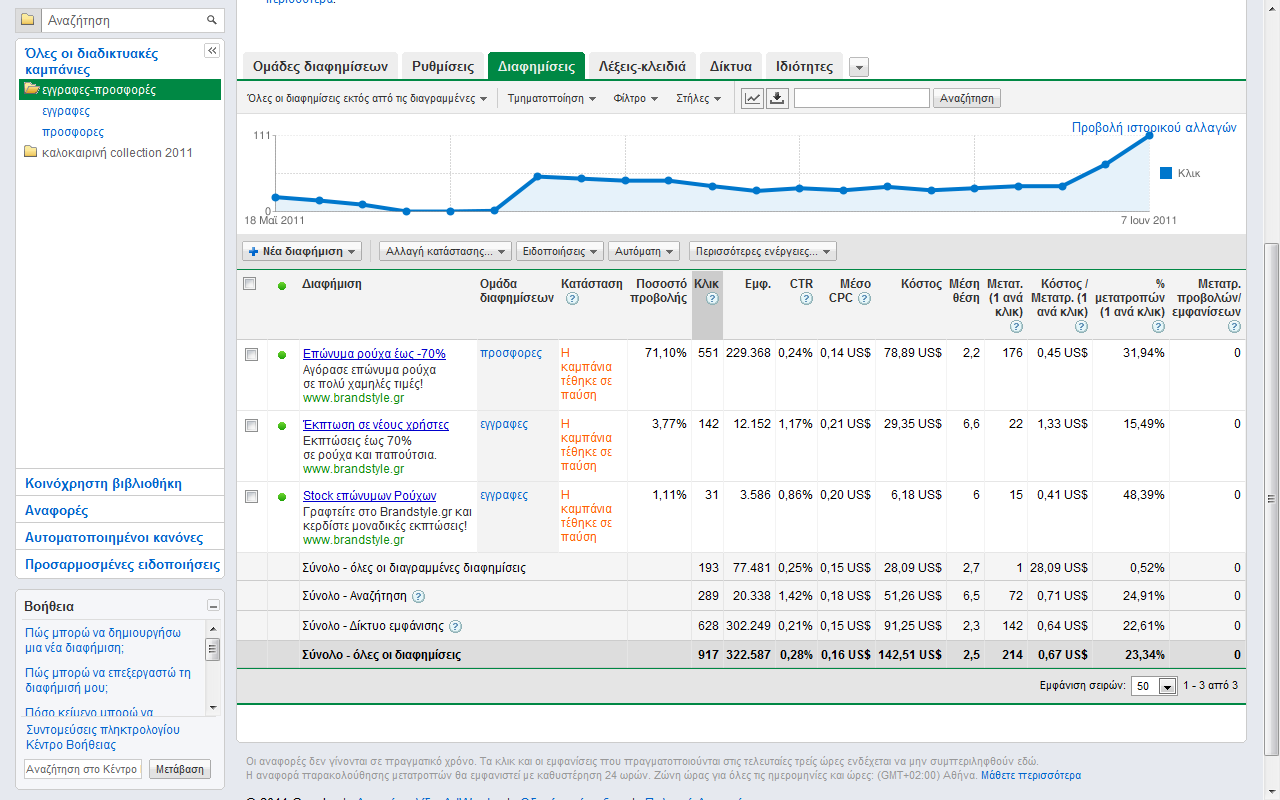
Task: Click the download report icon button
Action: click(x=777, y=98)
